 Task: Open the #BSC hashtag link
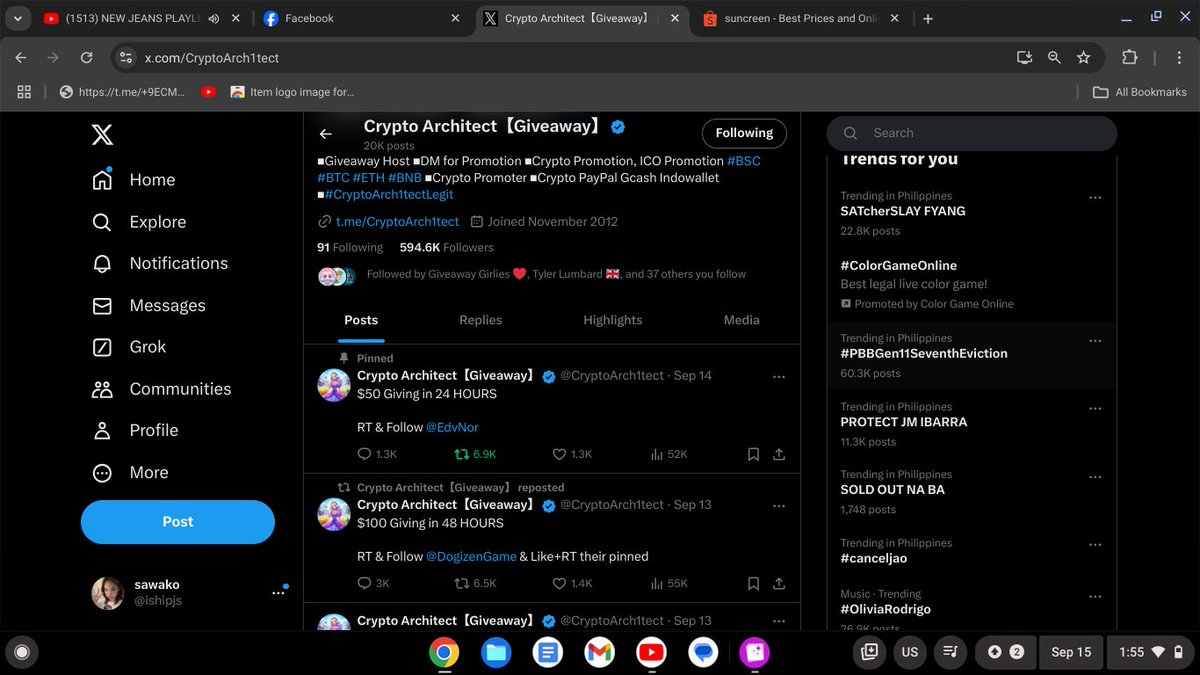744,160
